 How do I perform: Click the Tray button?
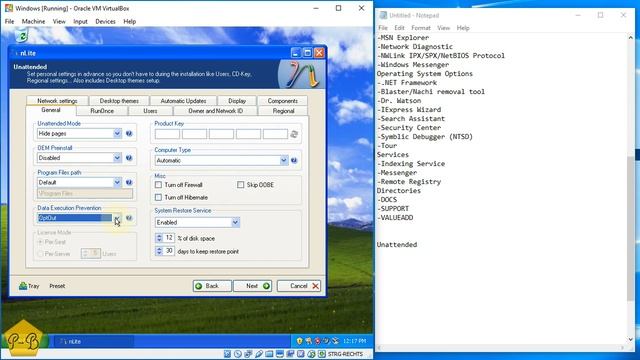[29, 286]
